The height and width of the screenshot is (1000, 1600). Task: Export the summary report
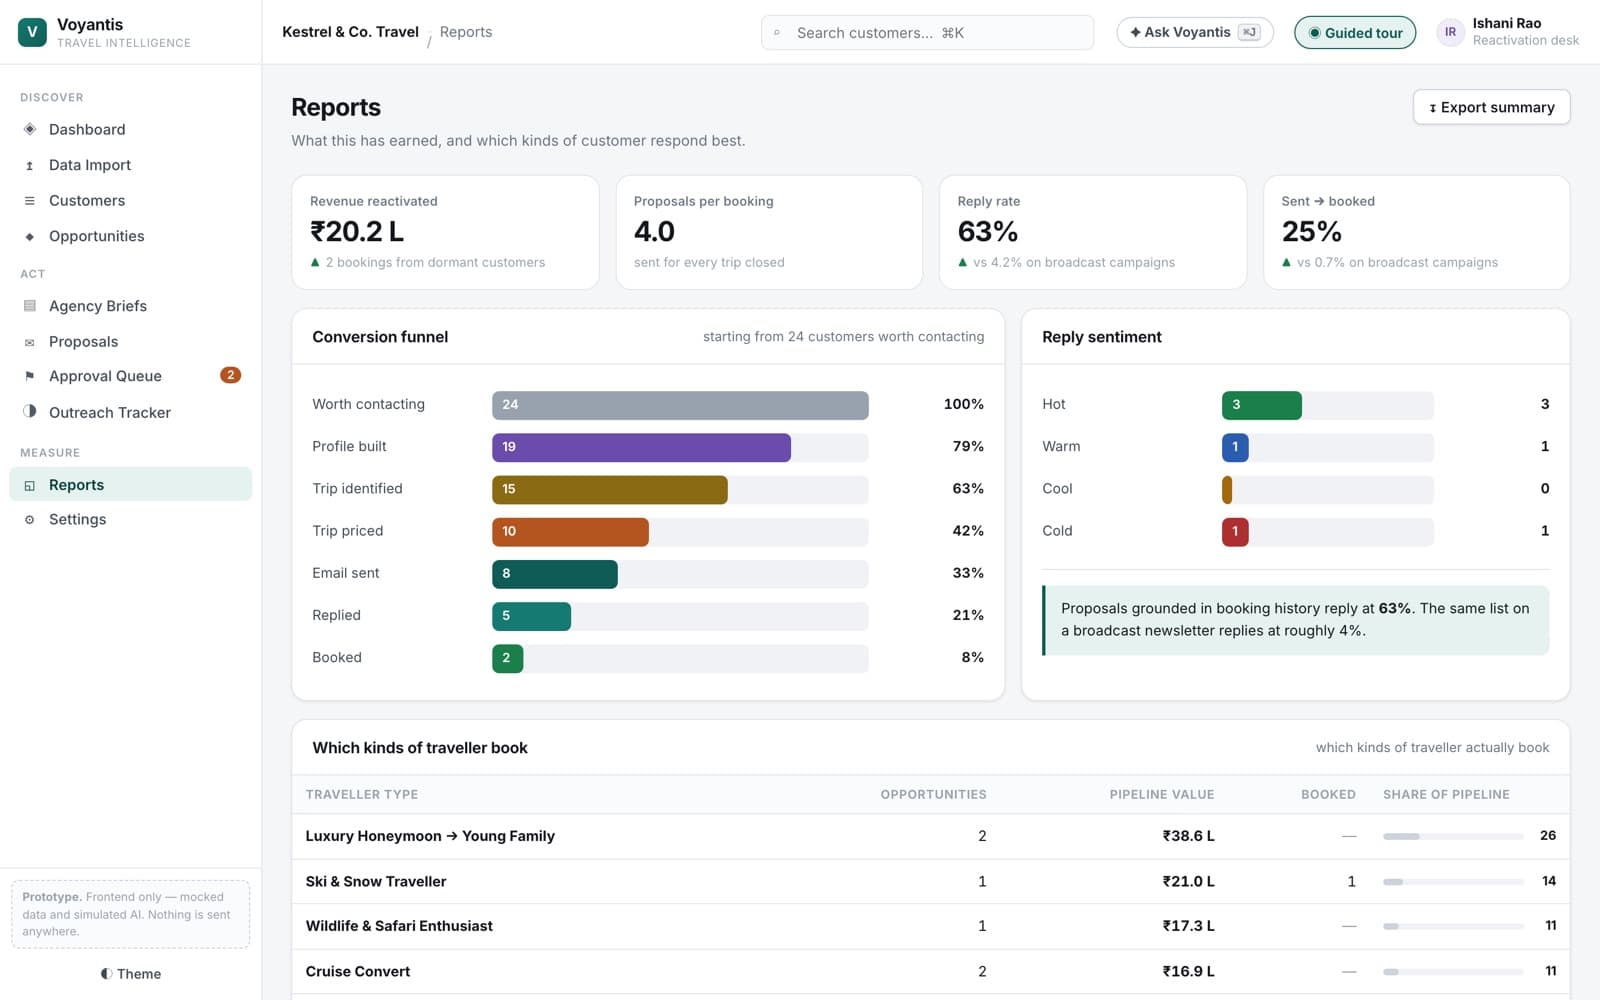pyautogui.click(x=1491, y=107)
